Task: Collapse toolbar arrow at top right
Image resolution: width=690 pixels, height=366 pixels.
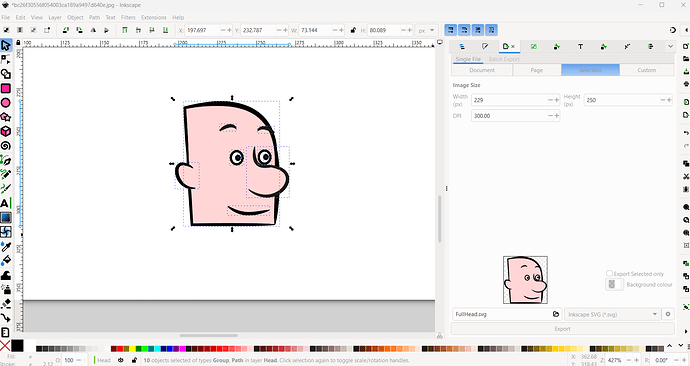Action: (685, 30)
